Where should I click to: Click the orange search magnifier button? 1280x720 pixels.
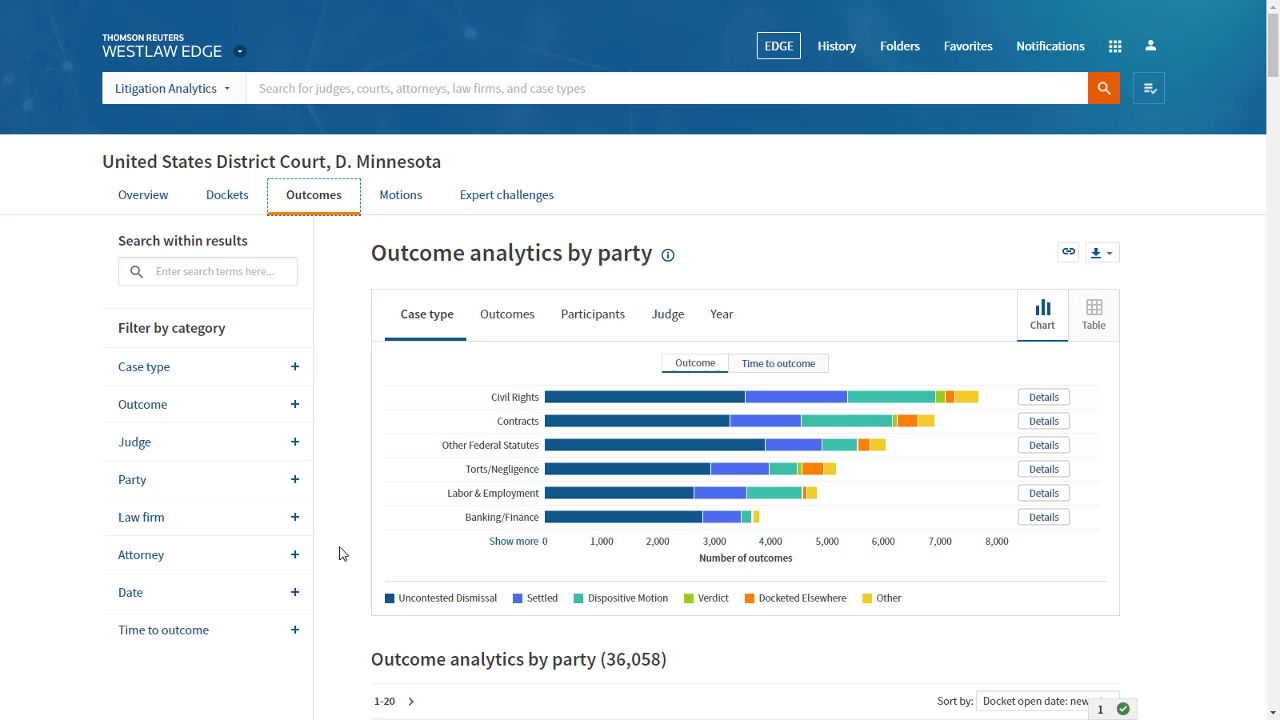coord(1103,88)
